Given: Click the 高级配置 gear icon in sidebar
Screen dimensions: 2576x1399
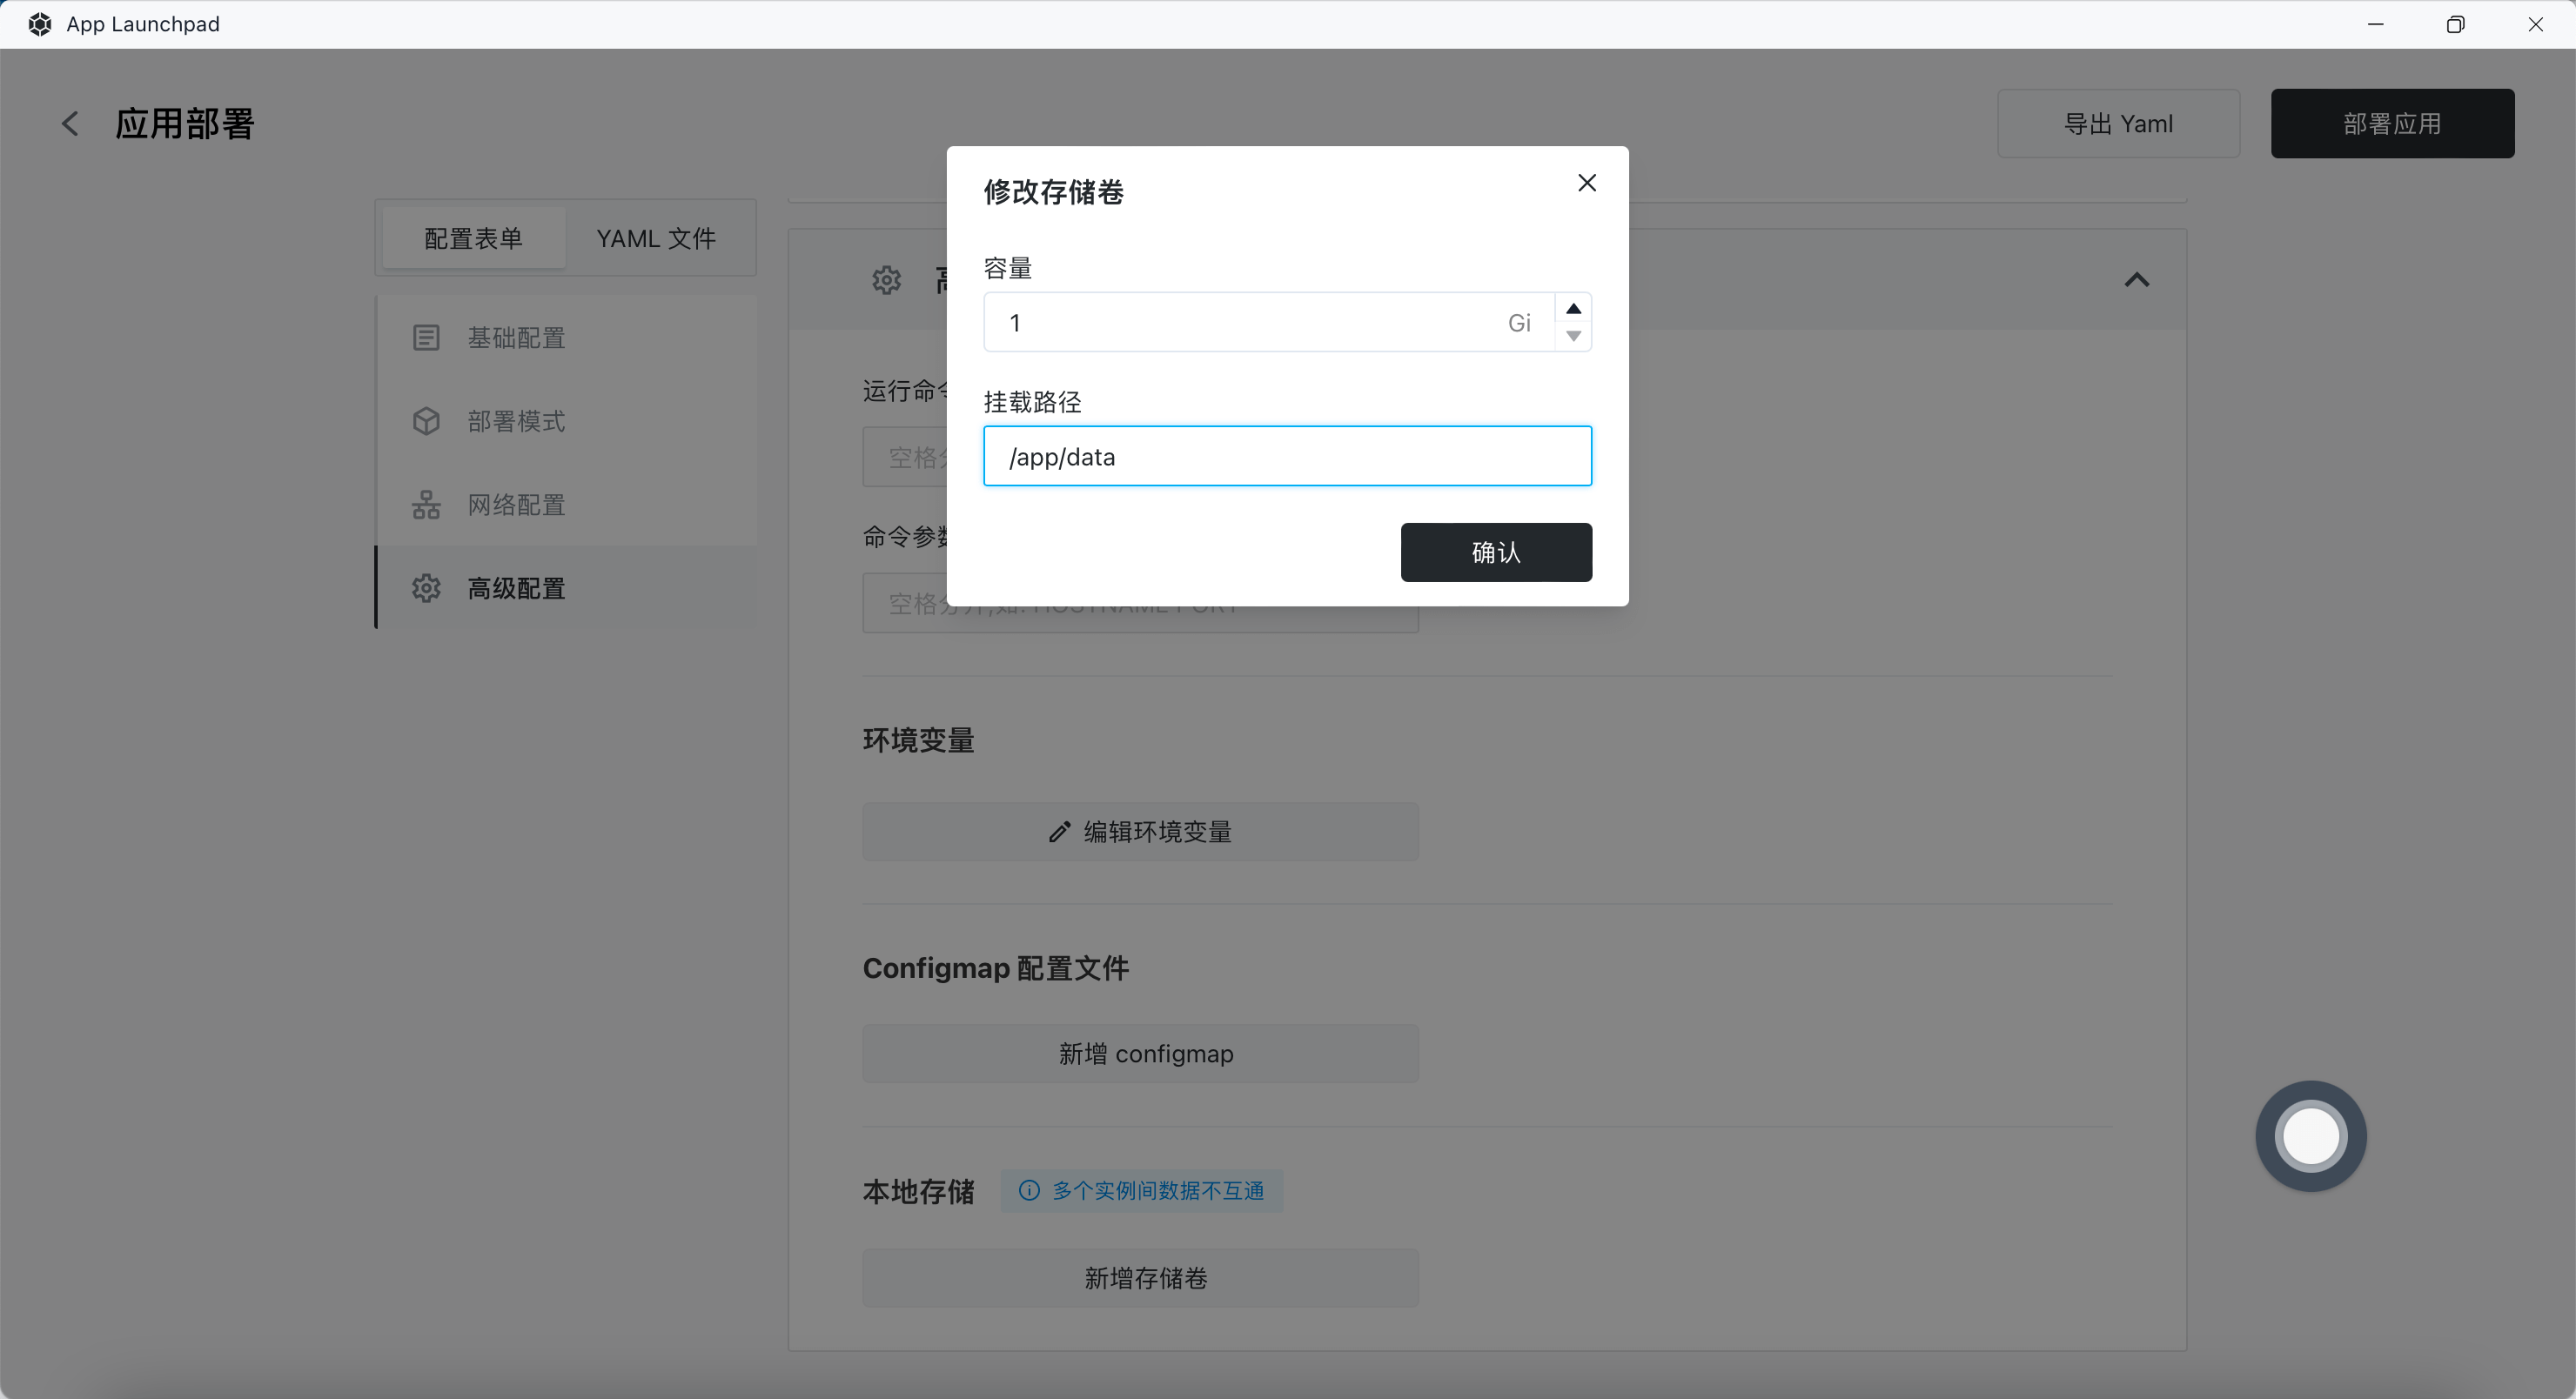Looking at the screenshot, I should point(426,588).
